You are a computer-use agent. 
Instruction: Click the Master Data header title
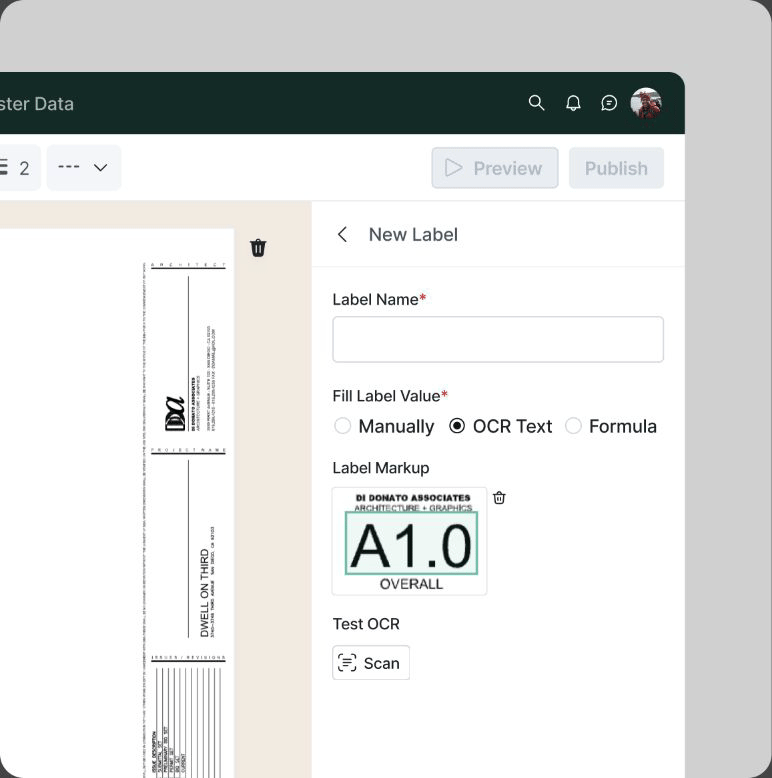(x=37, y=104)
